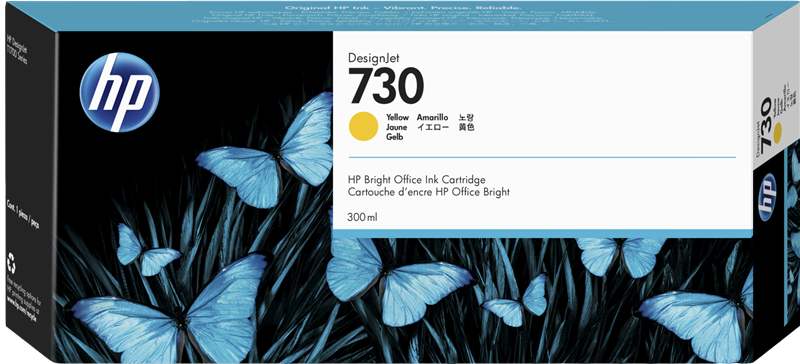Click HP Bright Office Ink Cartridge text
Screen dimensions: 800x364
point(416,180)
